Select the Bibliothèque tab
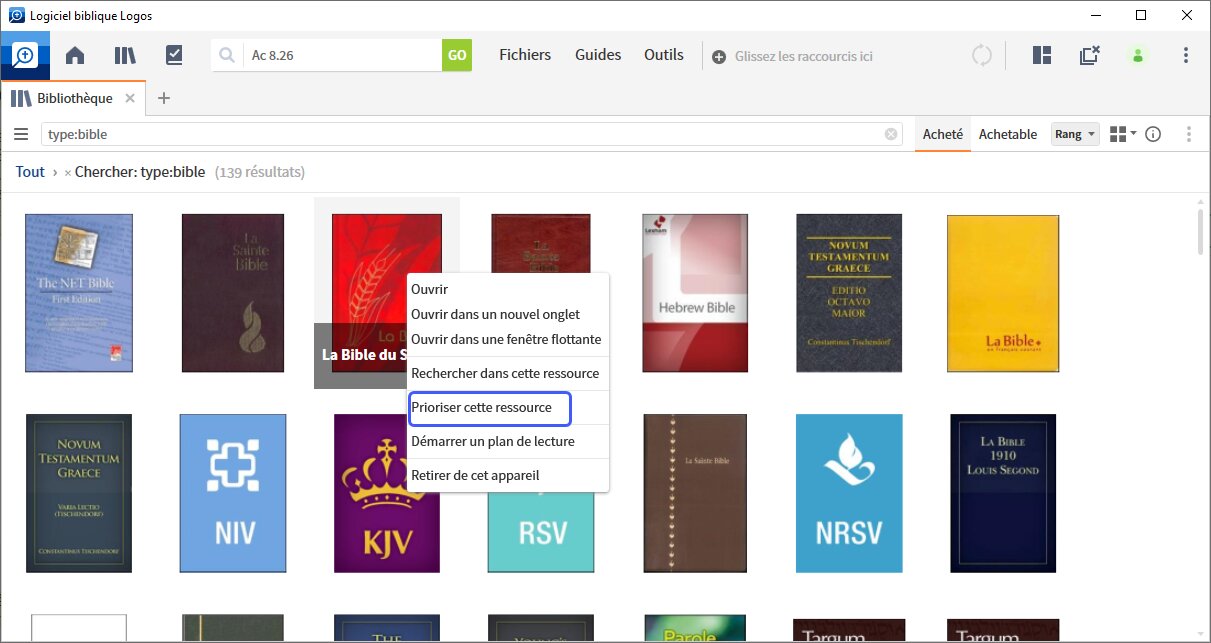1211x643 pixels. tap(74, 98)
